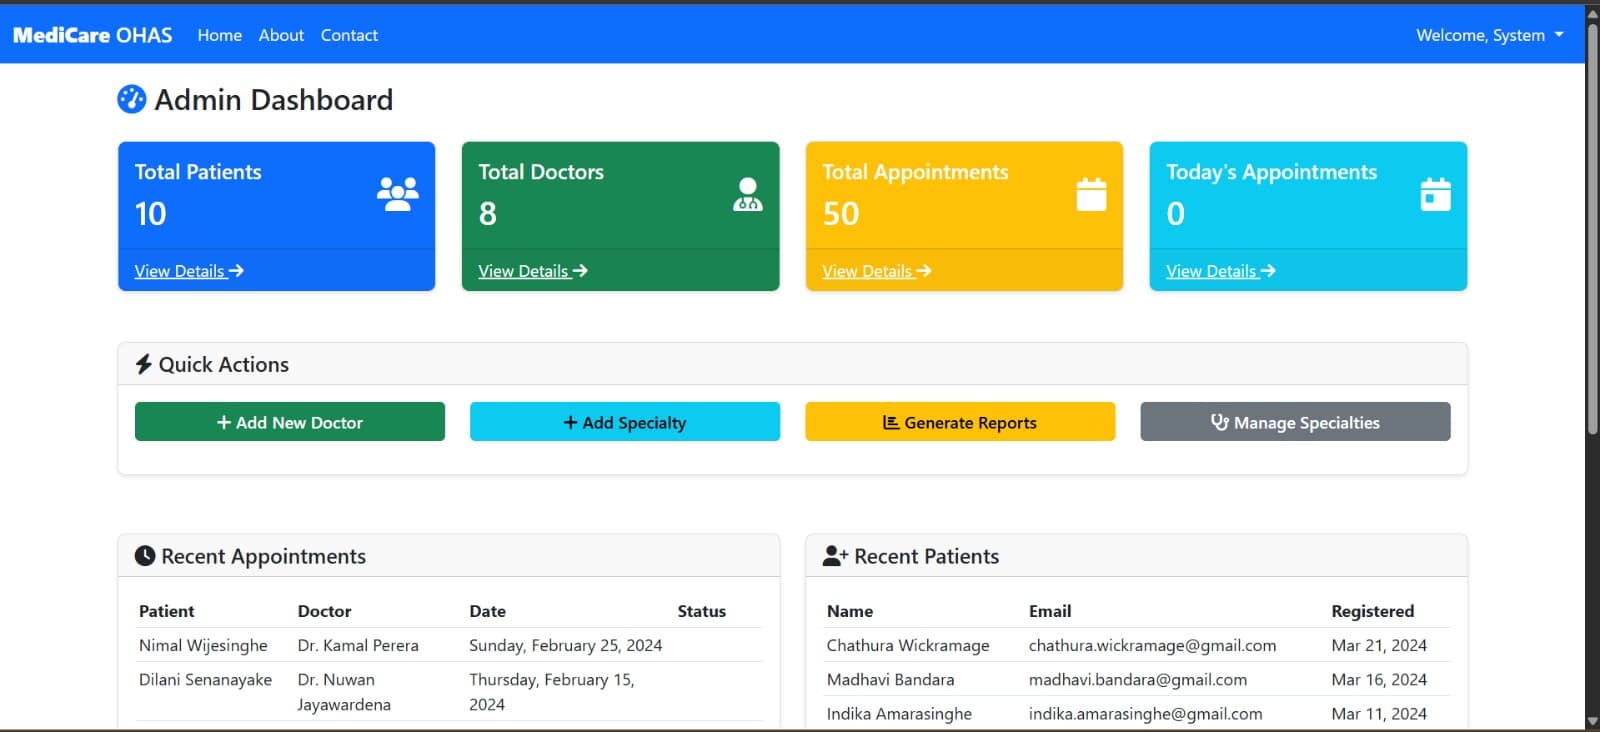Open the About nav item
The image size is (1600, 732).
[x=281, y=35]
